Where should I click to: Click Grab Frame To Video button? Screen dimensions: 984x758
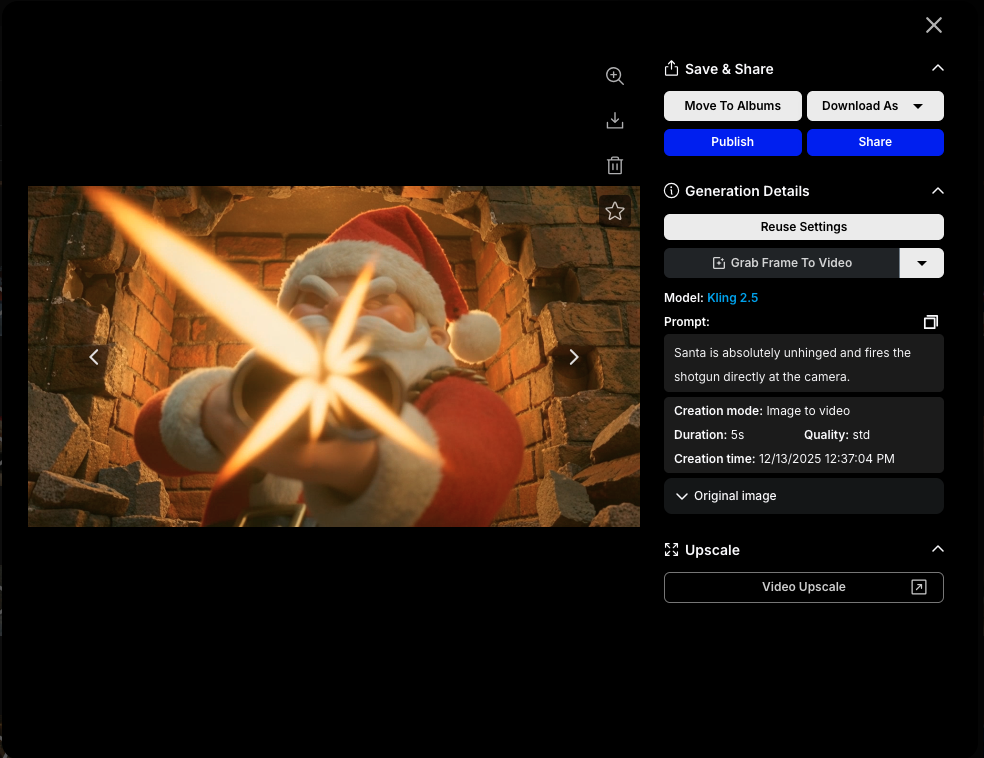coord(781,263)
